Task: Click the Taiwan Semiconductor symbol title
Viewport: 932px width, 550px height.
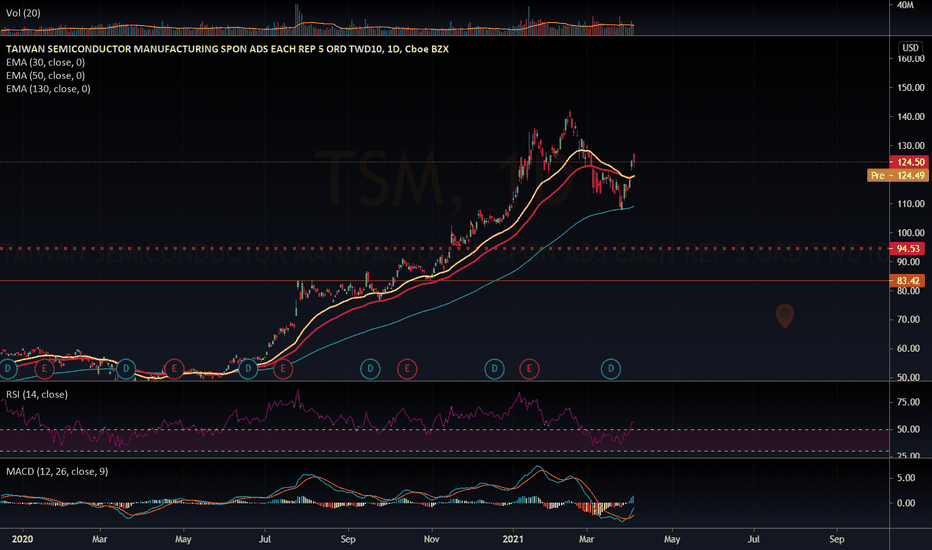Action: [x=227, y=49]
